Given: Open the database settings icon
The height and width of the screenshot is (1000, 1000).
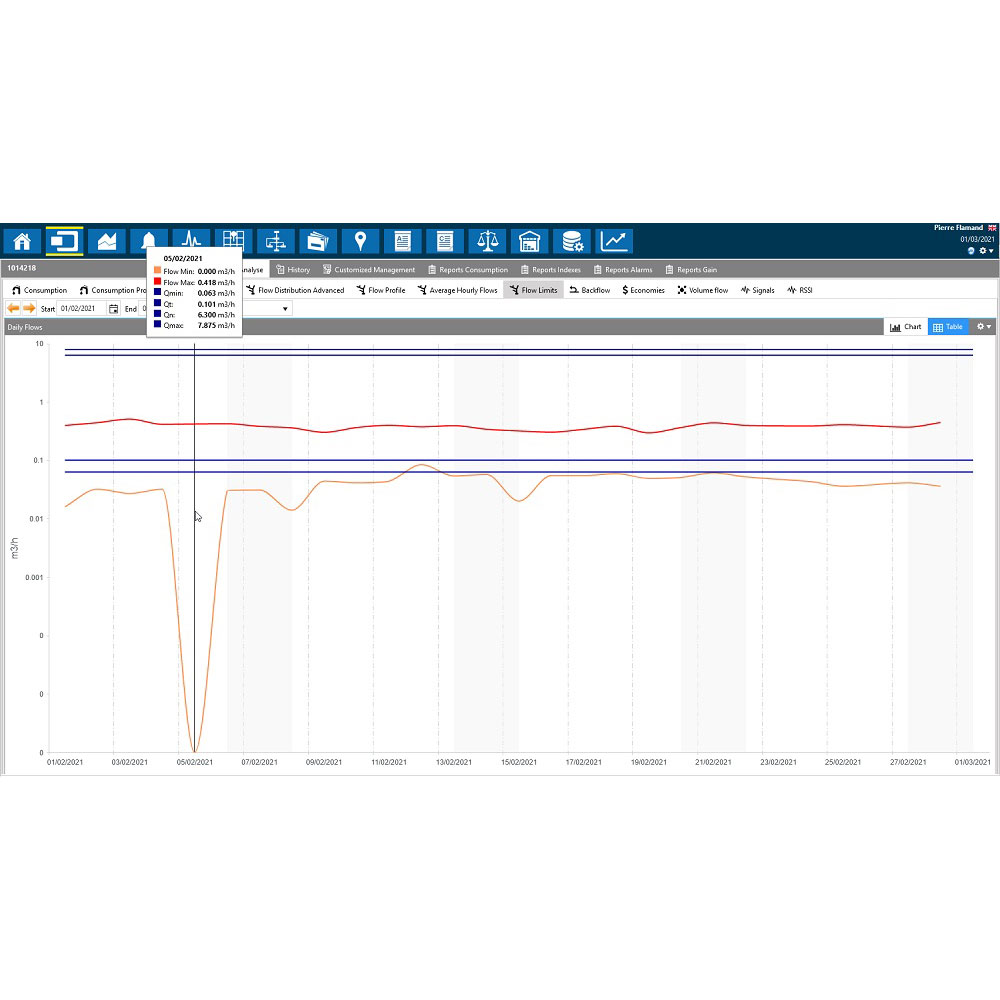Looking at the screenshot, I should tap(572, 241).
